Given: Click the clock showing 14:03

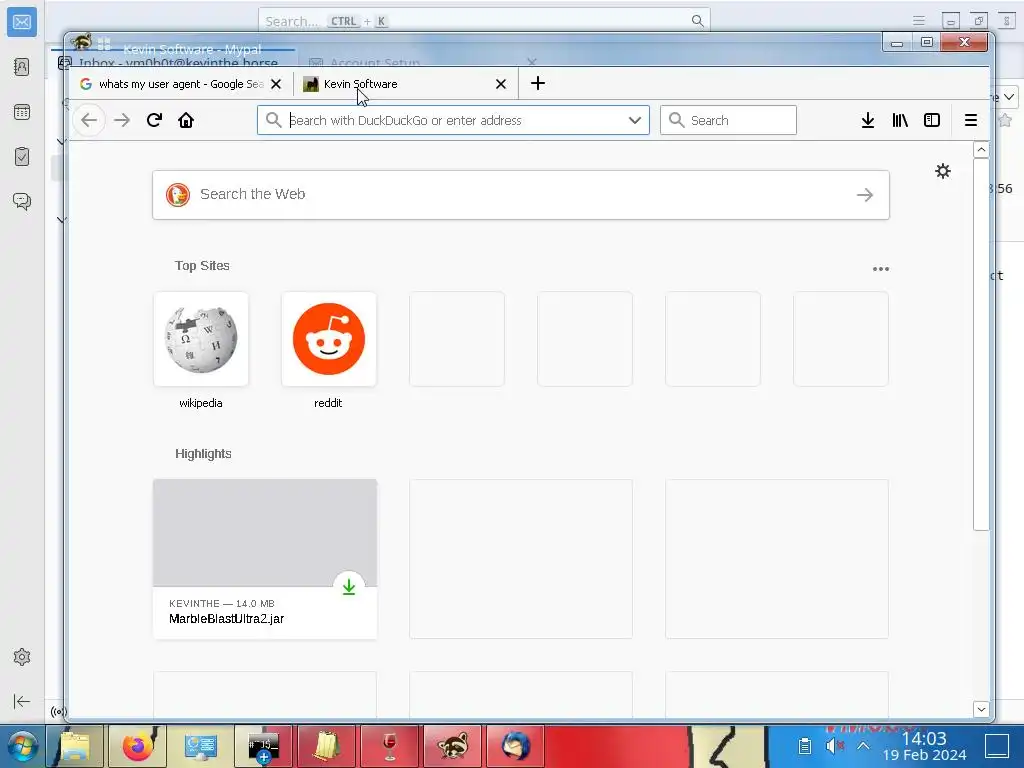Looking at the screenshot, I should pyautogui.click(x=924, y=739).
